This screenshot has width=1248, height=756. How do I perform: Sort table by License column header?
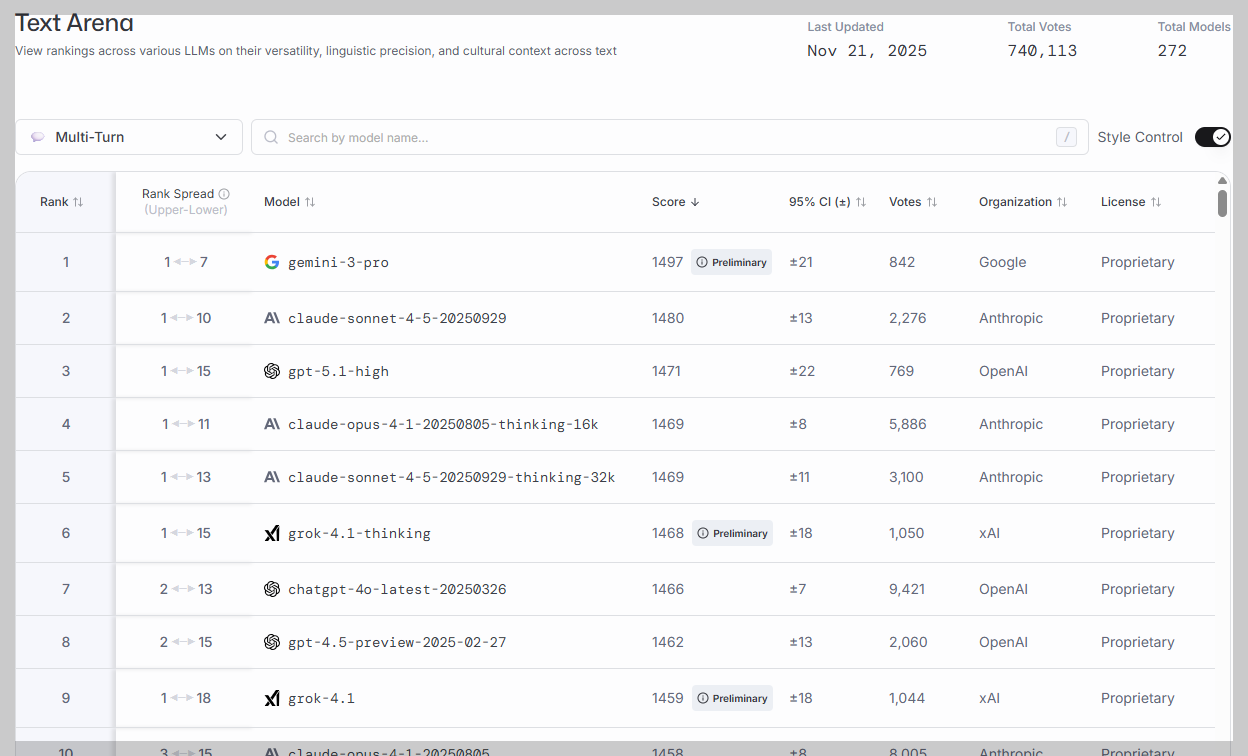(x=1131, y=202)
